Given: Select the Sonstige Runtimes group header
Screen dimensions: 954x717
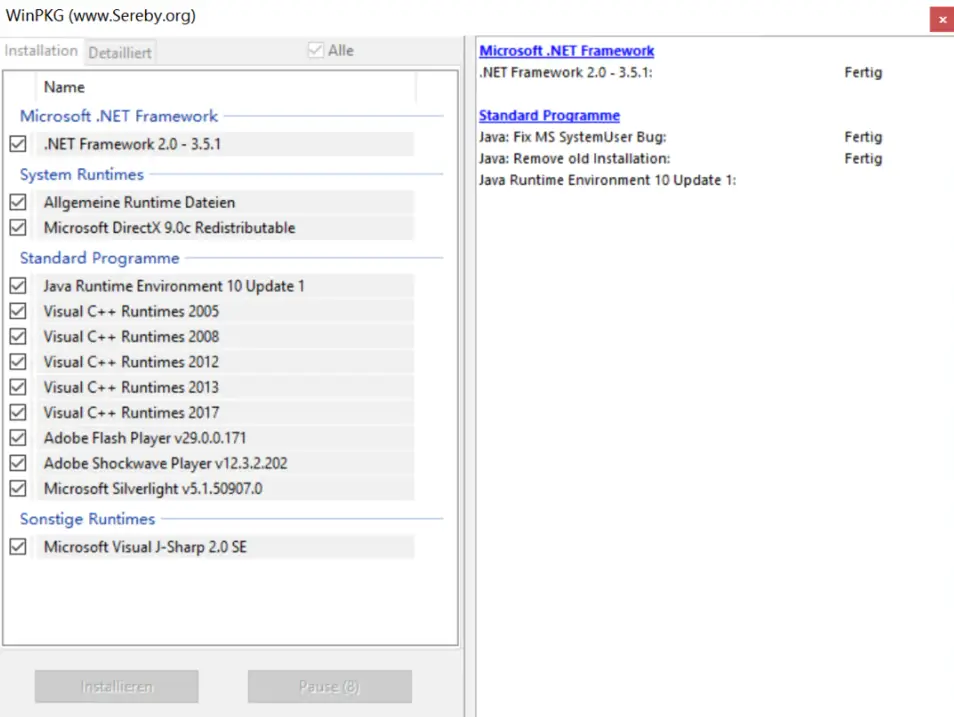Looking at the screenshot, I should pos(87,519).
